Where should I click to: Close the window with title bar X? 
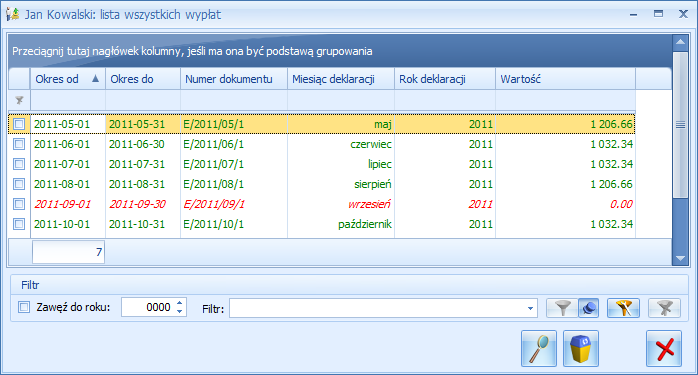click(683, 14)
